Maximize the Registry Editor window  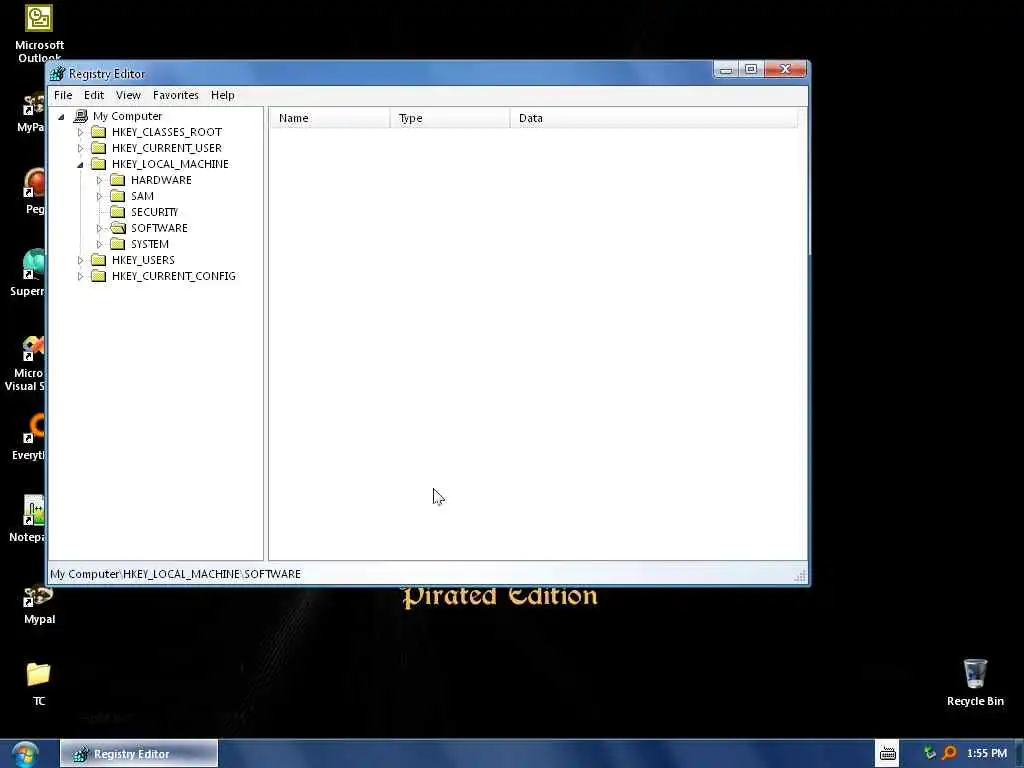751,69
